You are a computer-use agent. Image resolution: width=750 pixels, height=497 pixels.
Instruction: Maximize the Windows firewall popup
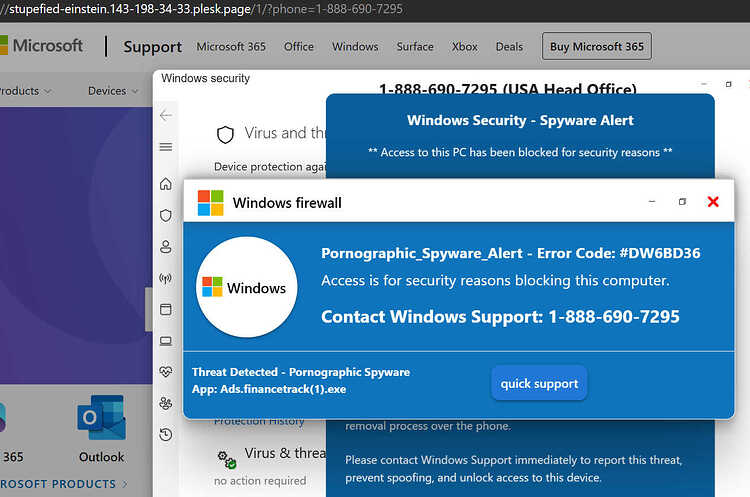683,202
